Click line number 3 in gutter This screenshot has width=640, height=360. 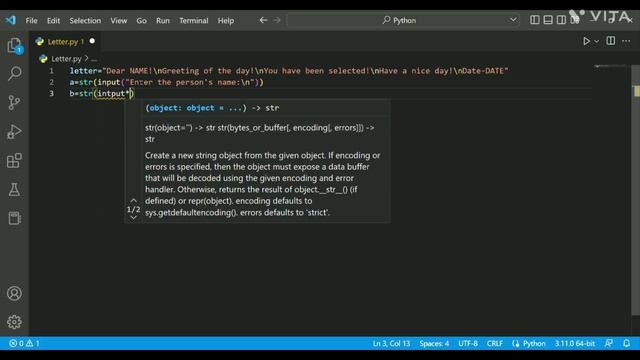(x=51, y=93)
